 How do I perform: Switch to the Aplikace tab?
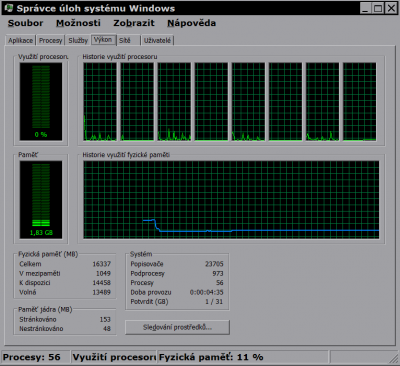(x=21, y=40)
